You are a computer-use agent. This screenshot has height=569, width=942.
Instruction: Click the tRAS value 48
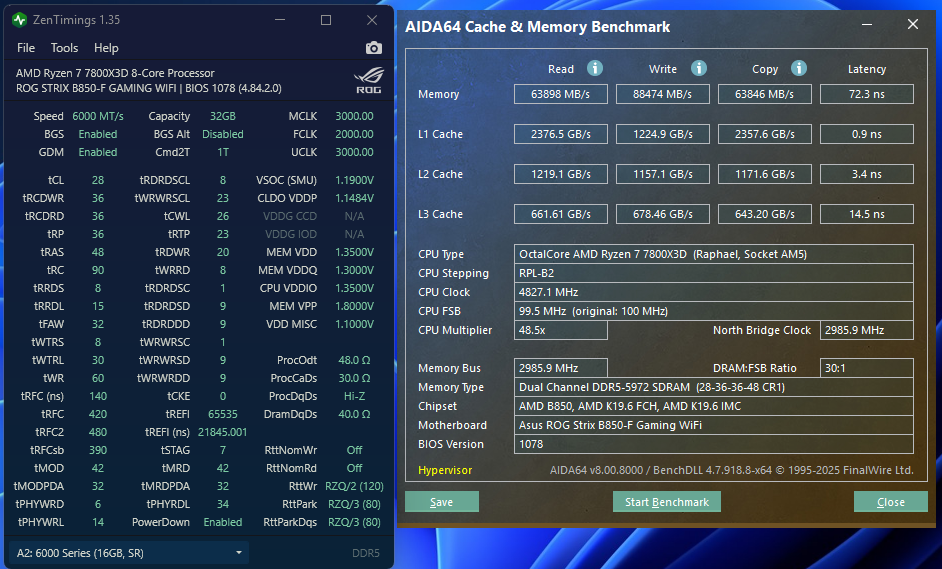98,252
